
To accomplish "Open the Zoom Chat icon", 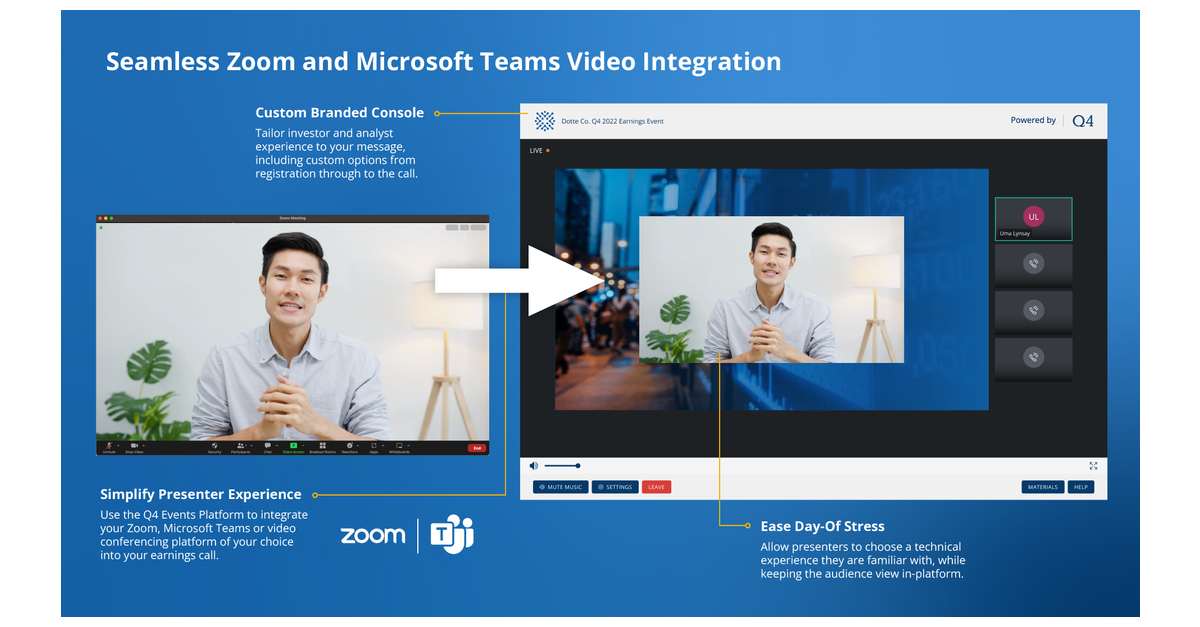I will 267,445.
